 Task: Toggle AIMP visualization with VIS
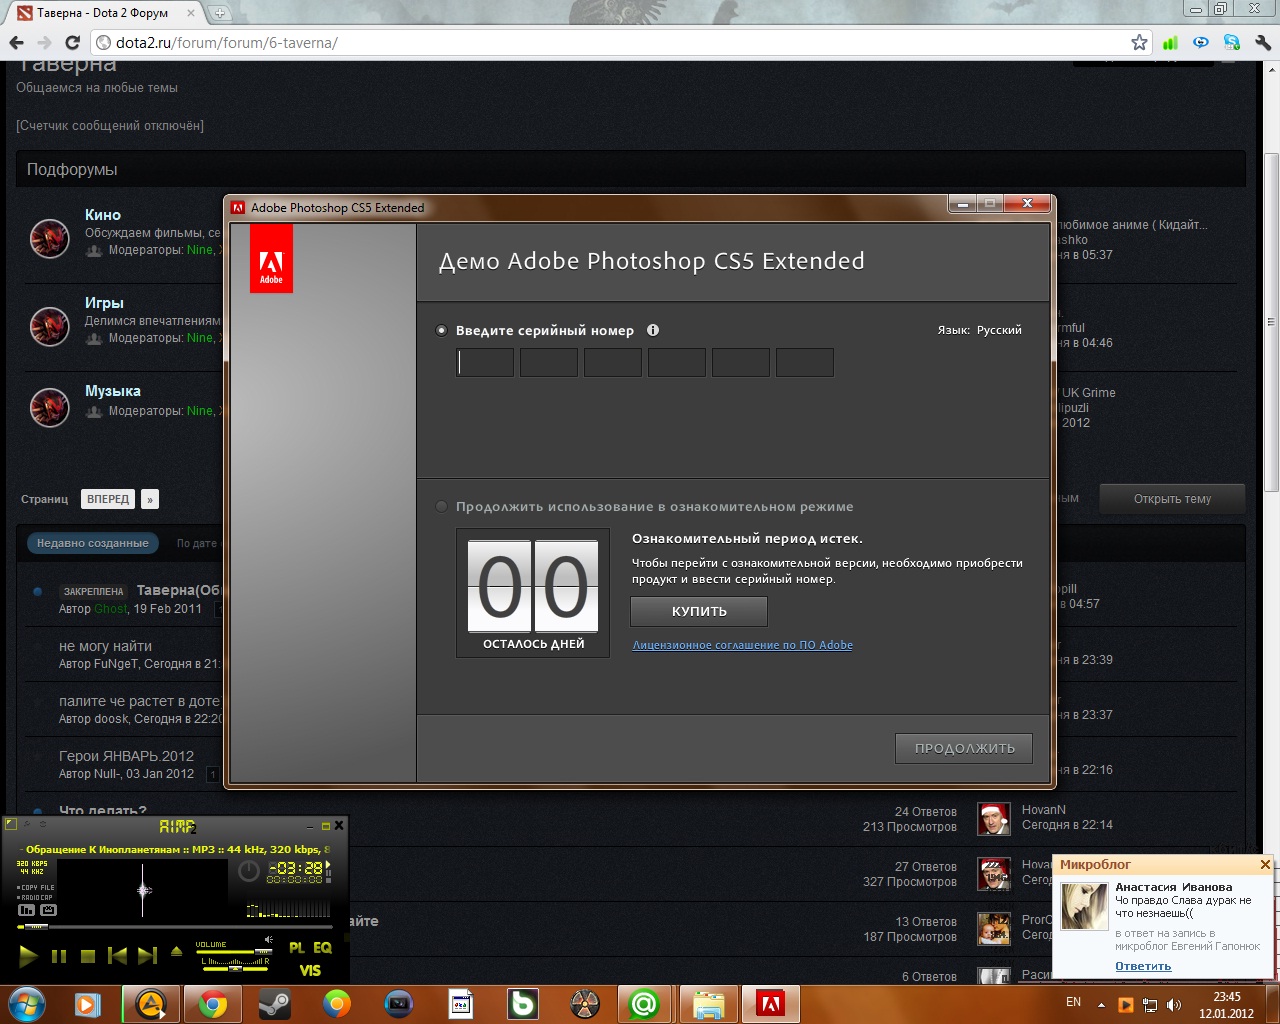coord(310,970)
